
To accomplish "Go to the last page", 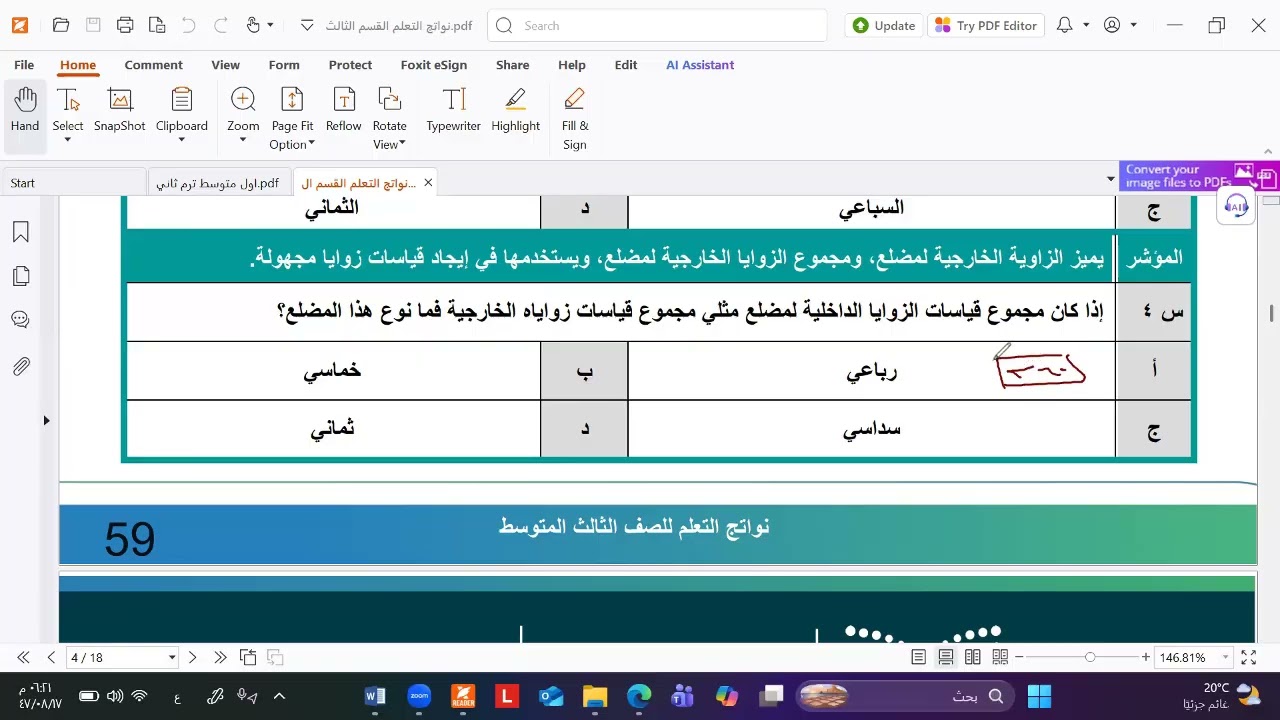I will point(220,657).
